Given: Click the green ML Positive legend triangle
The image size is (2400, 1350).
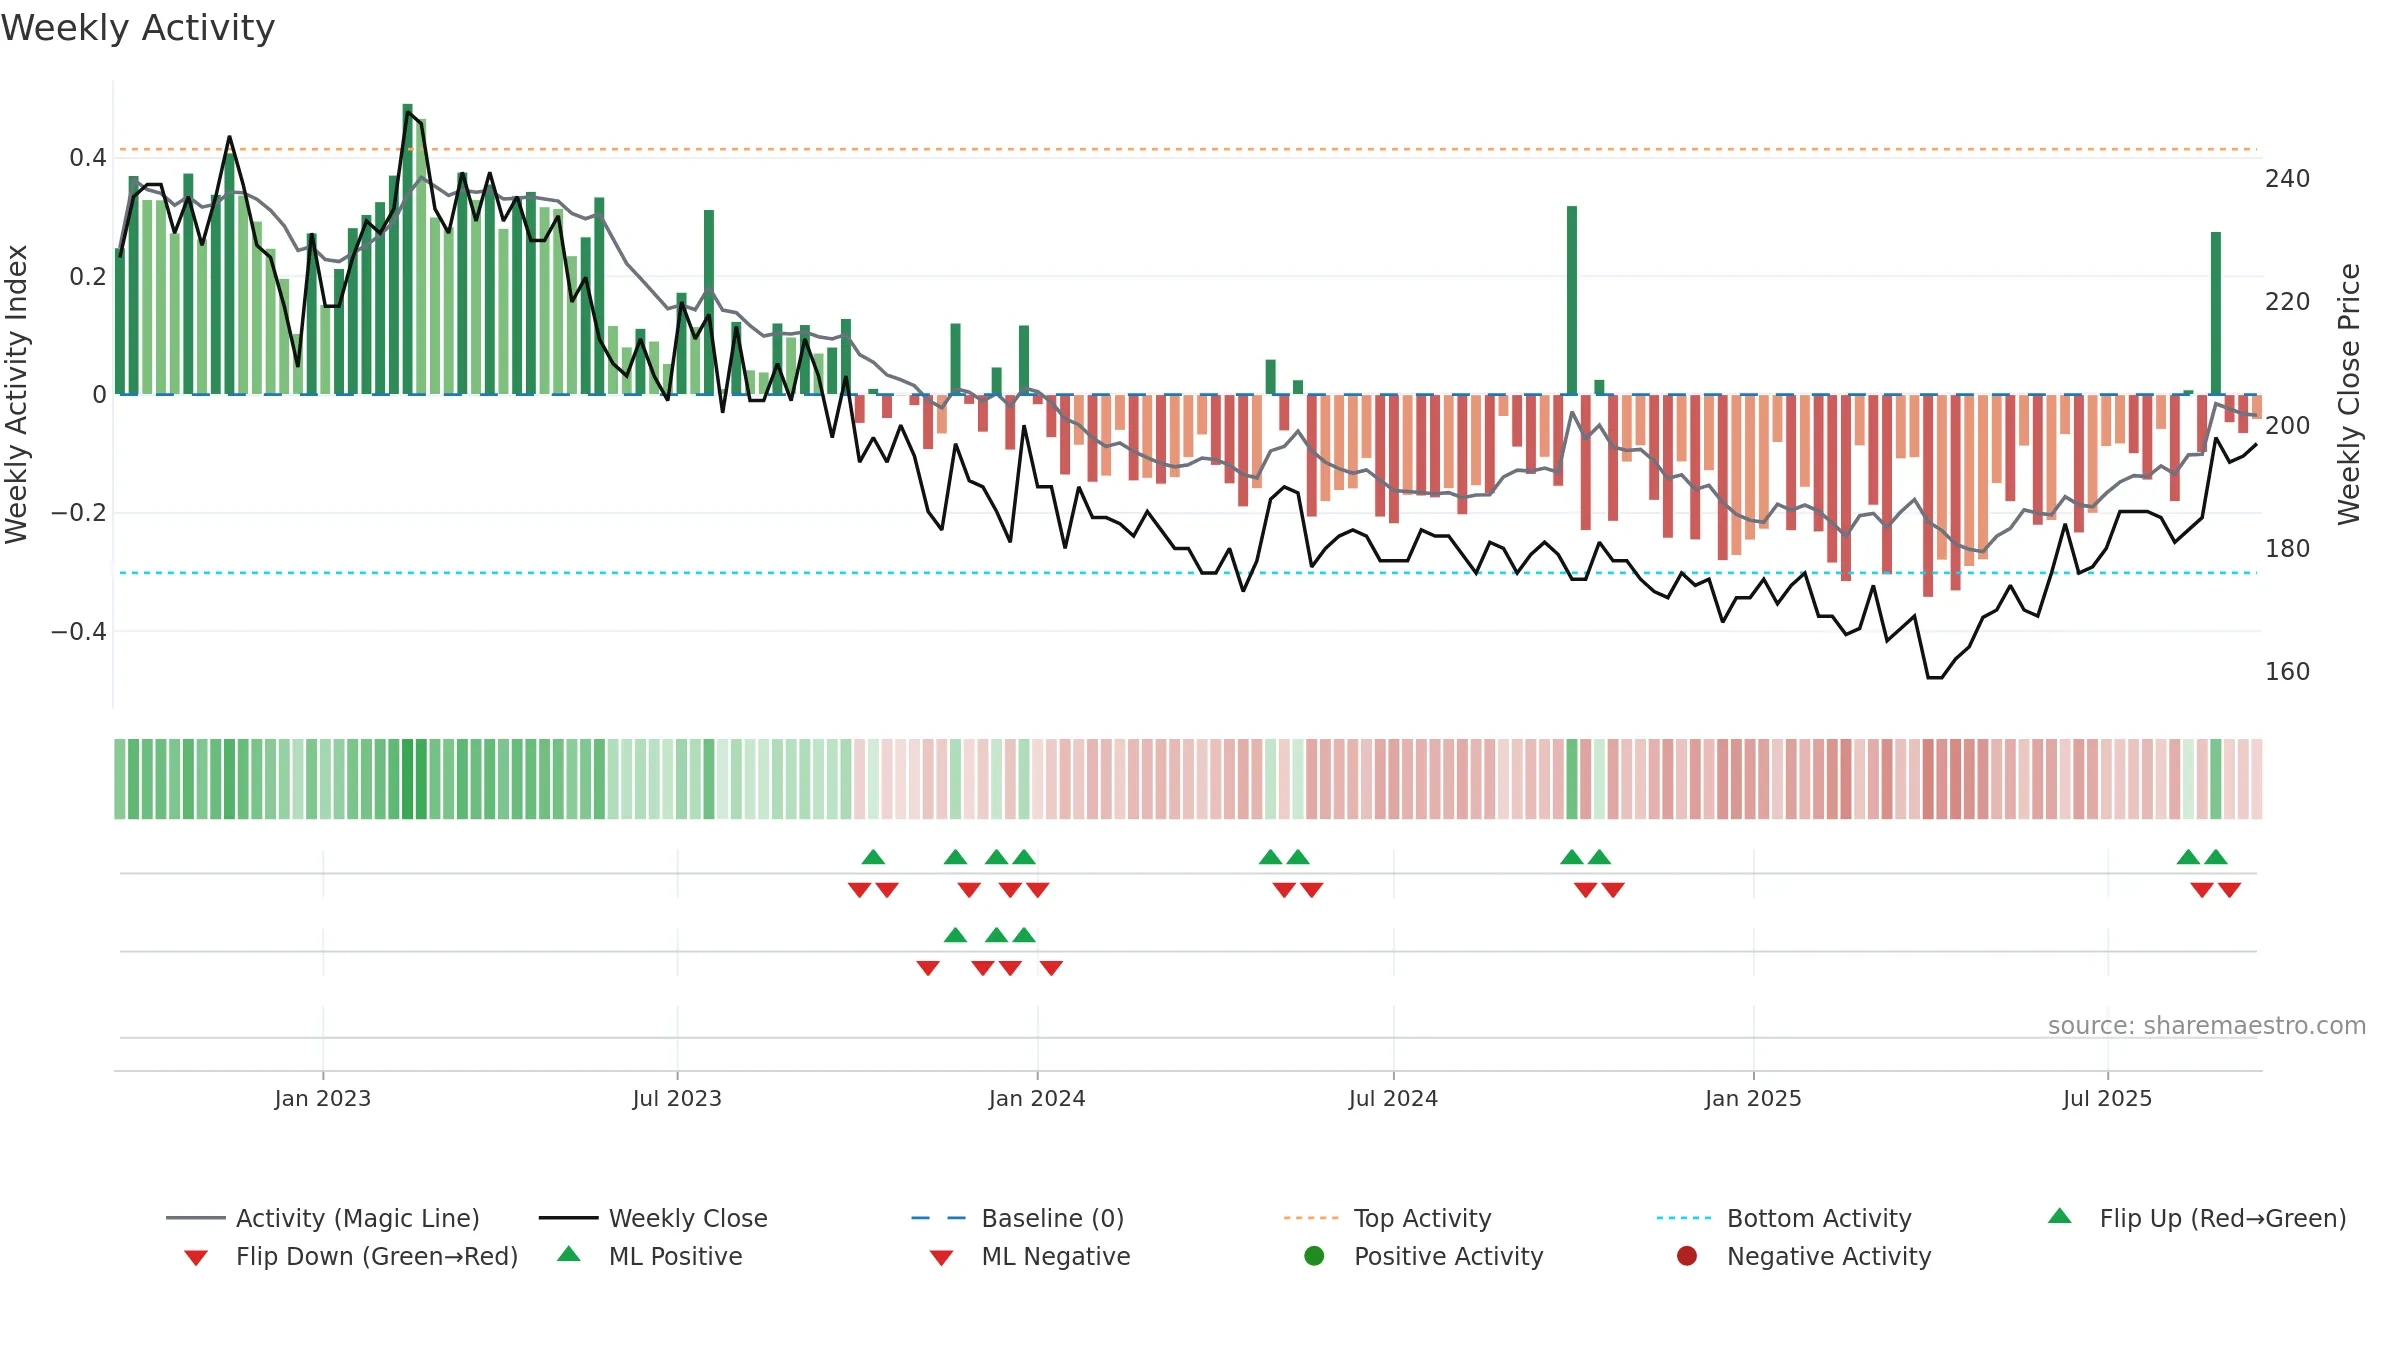Looking at the screenshot, I should tap(569, 1254).
